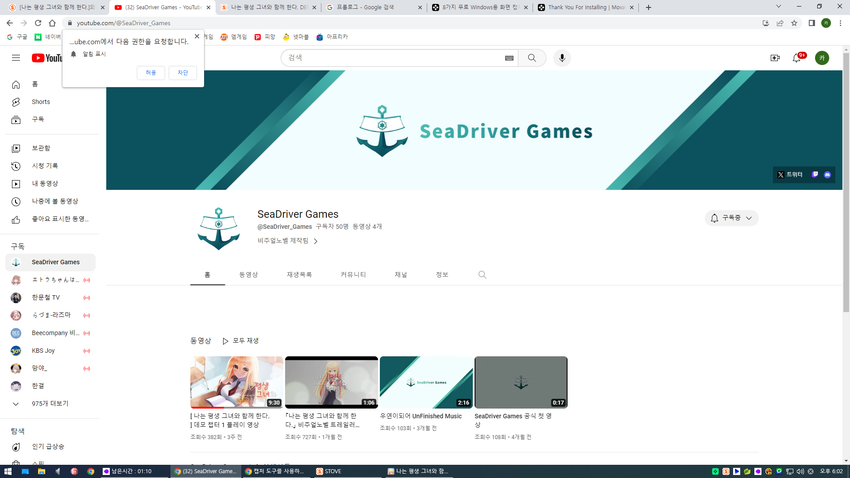Screen dimensions: 850x478
Task: Open the 남은시간 01:10 taskbar item
Action: [133, 471]
